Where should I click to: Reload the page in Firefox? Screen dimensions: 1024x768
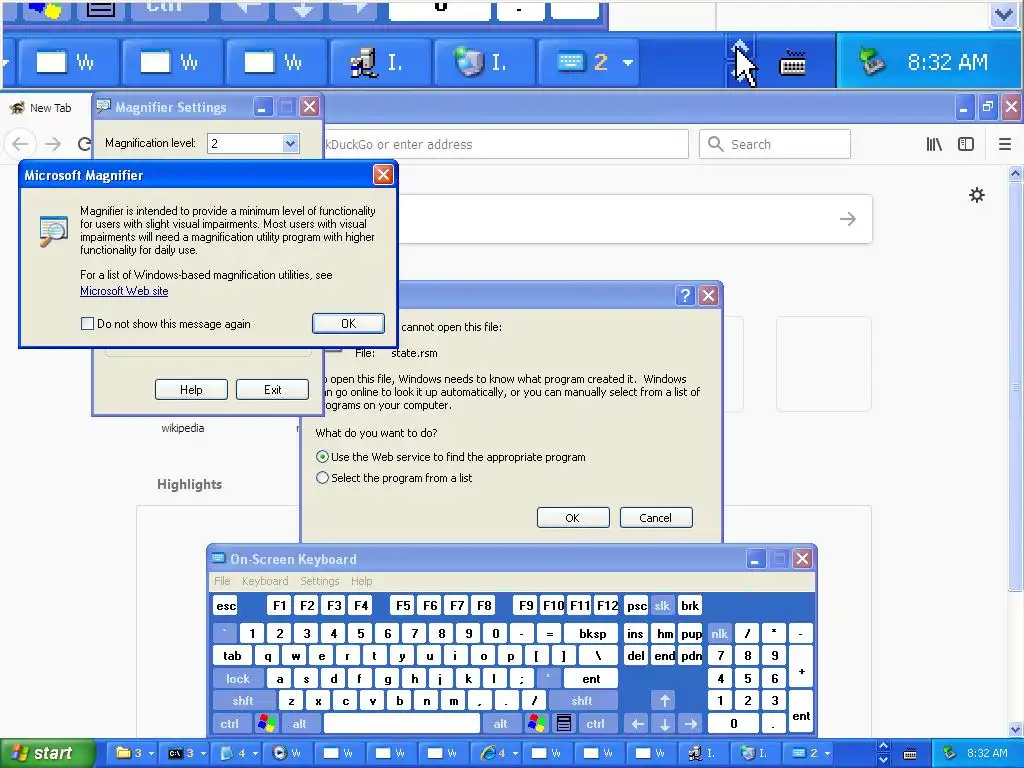pyautogui.click(x=84, y=144)
